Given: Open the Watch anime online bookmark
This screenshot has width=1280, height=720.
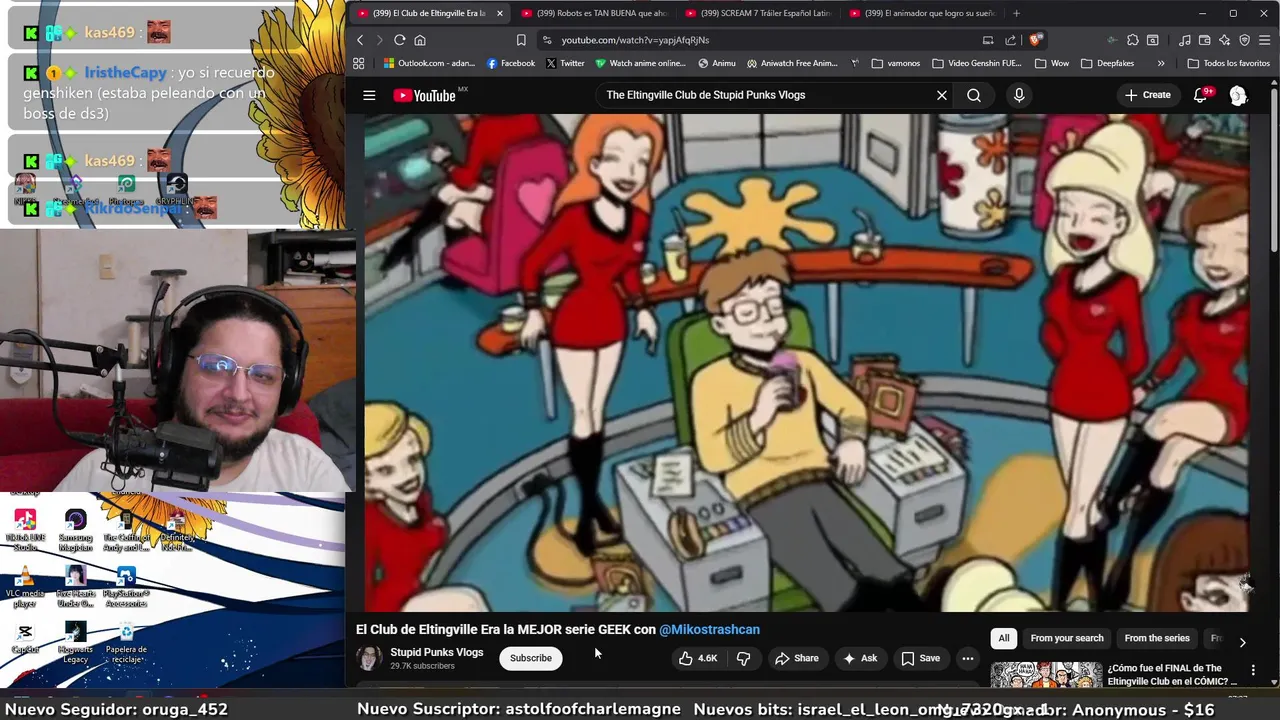Looking at the screenshot, I should pos(640,63).
